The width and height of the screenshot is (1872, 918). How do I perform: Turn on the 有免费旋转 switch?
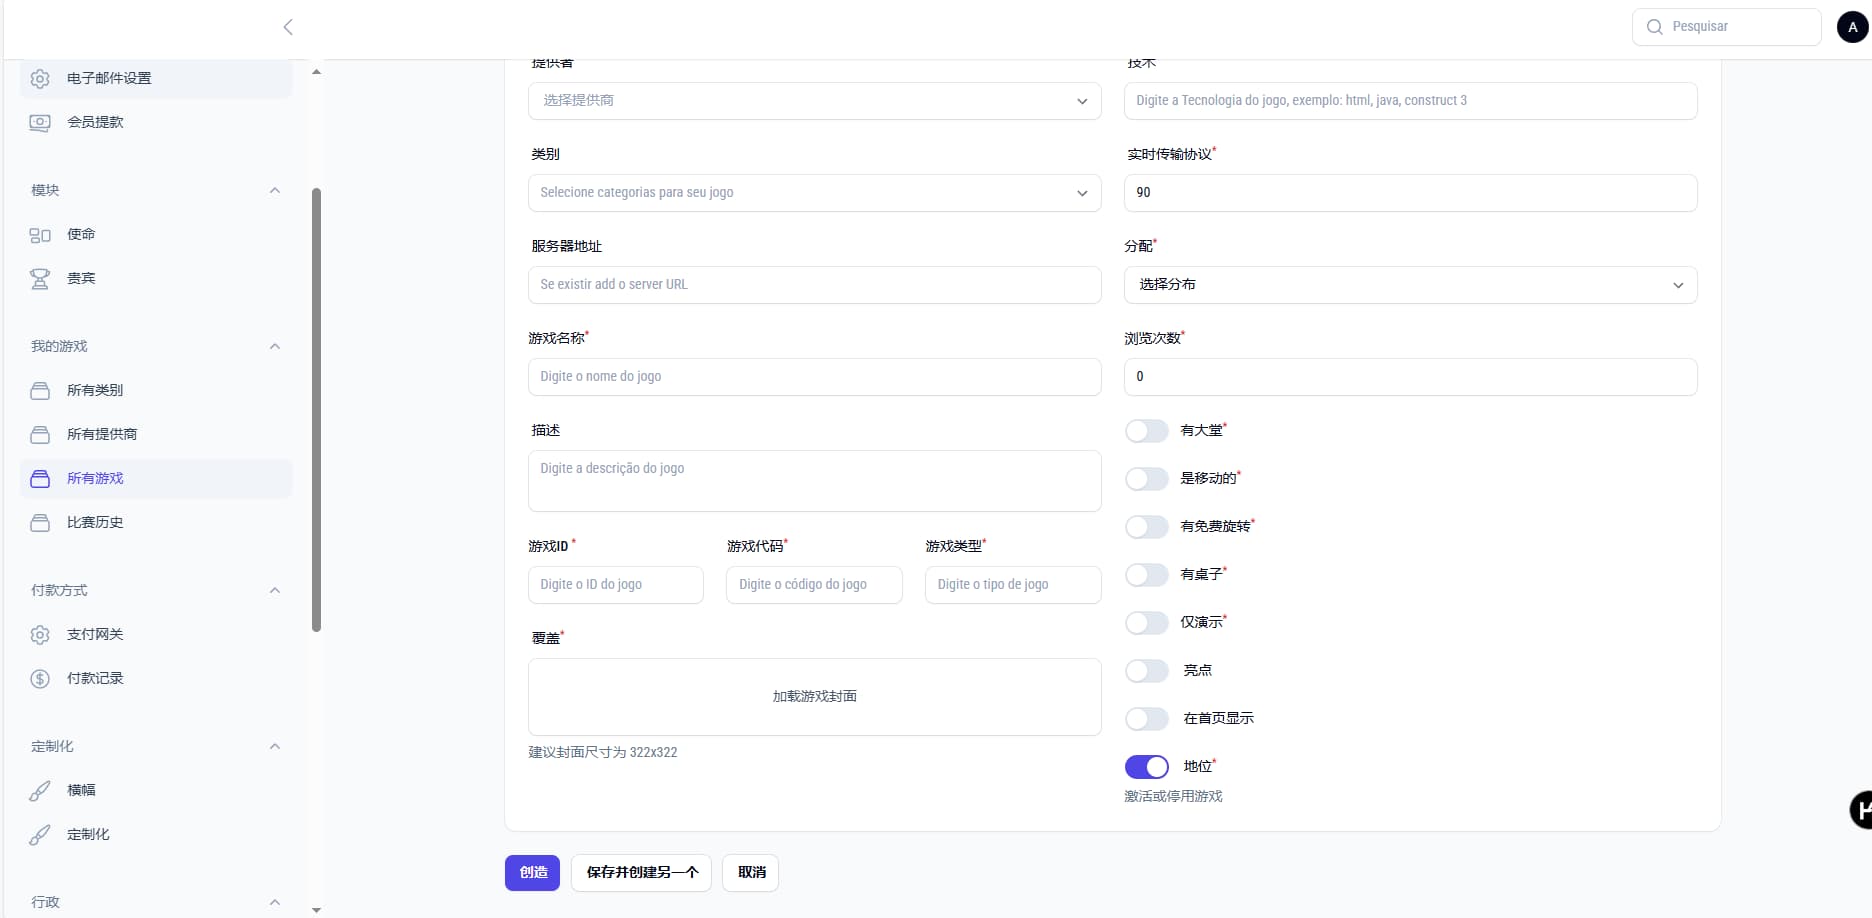pos(1146,527)
